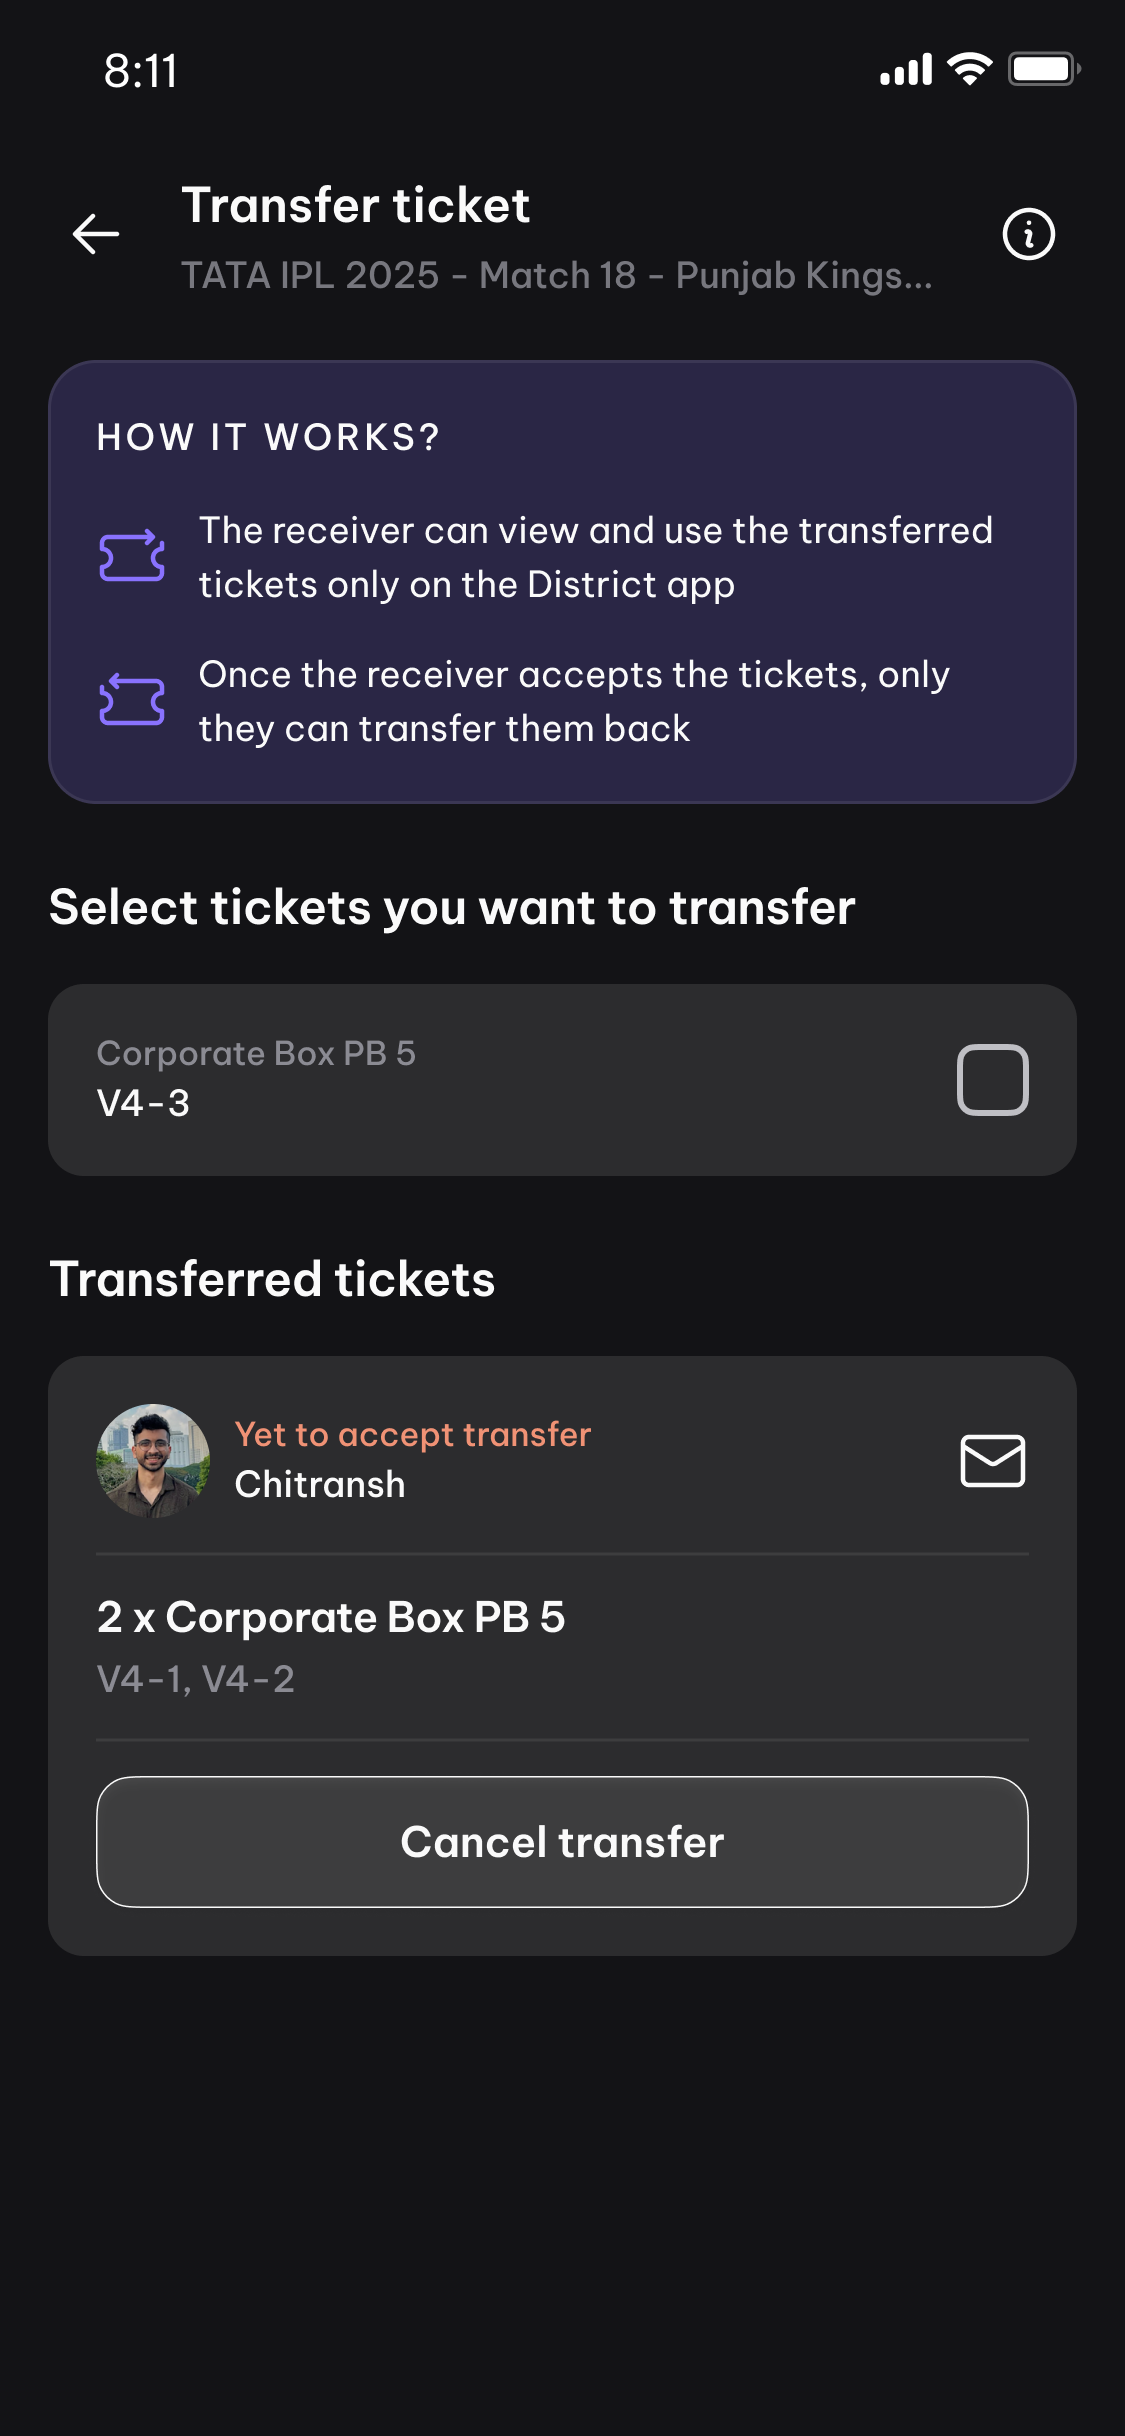Click the HOW IT WORKS? heading

pyautogui.click(x=268, y=437)
